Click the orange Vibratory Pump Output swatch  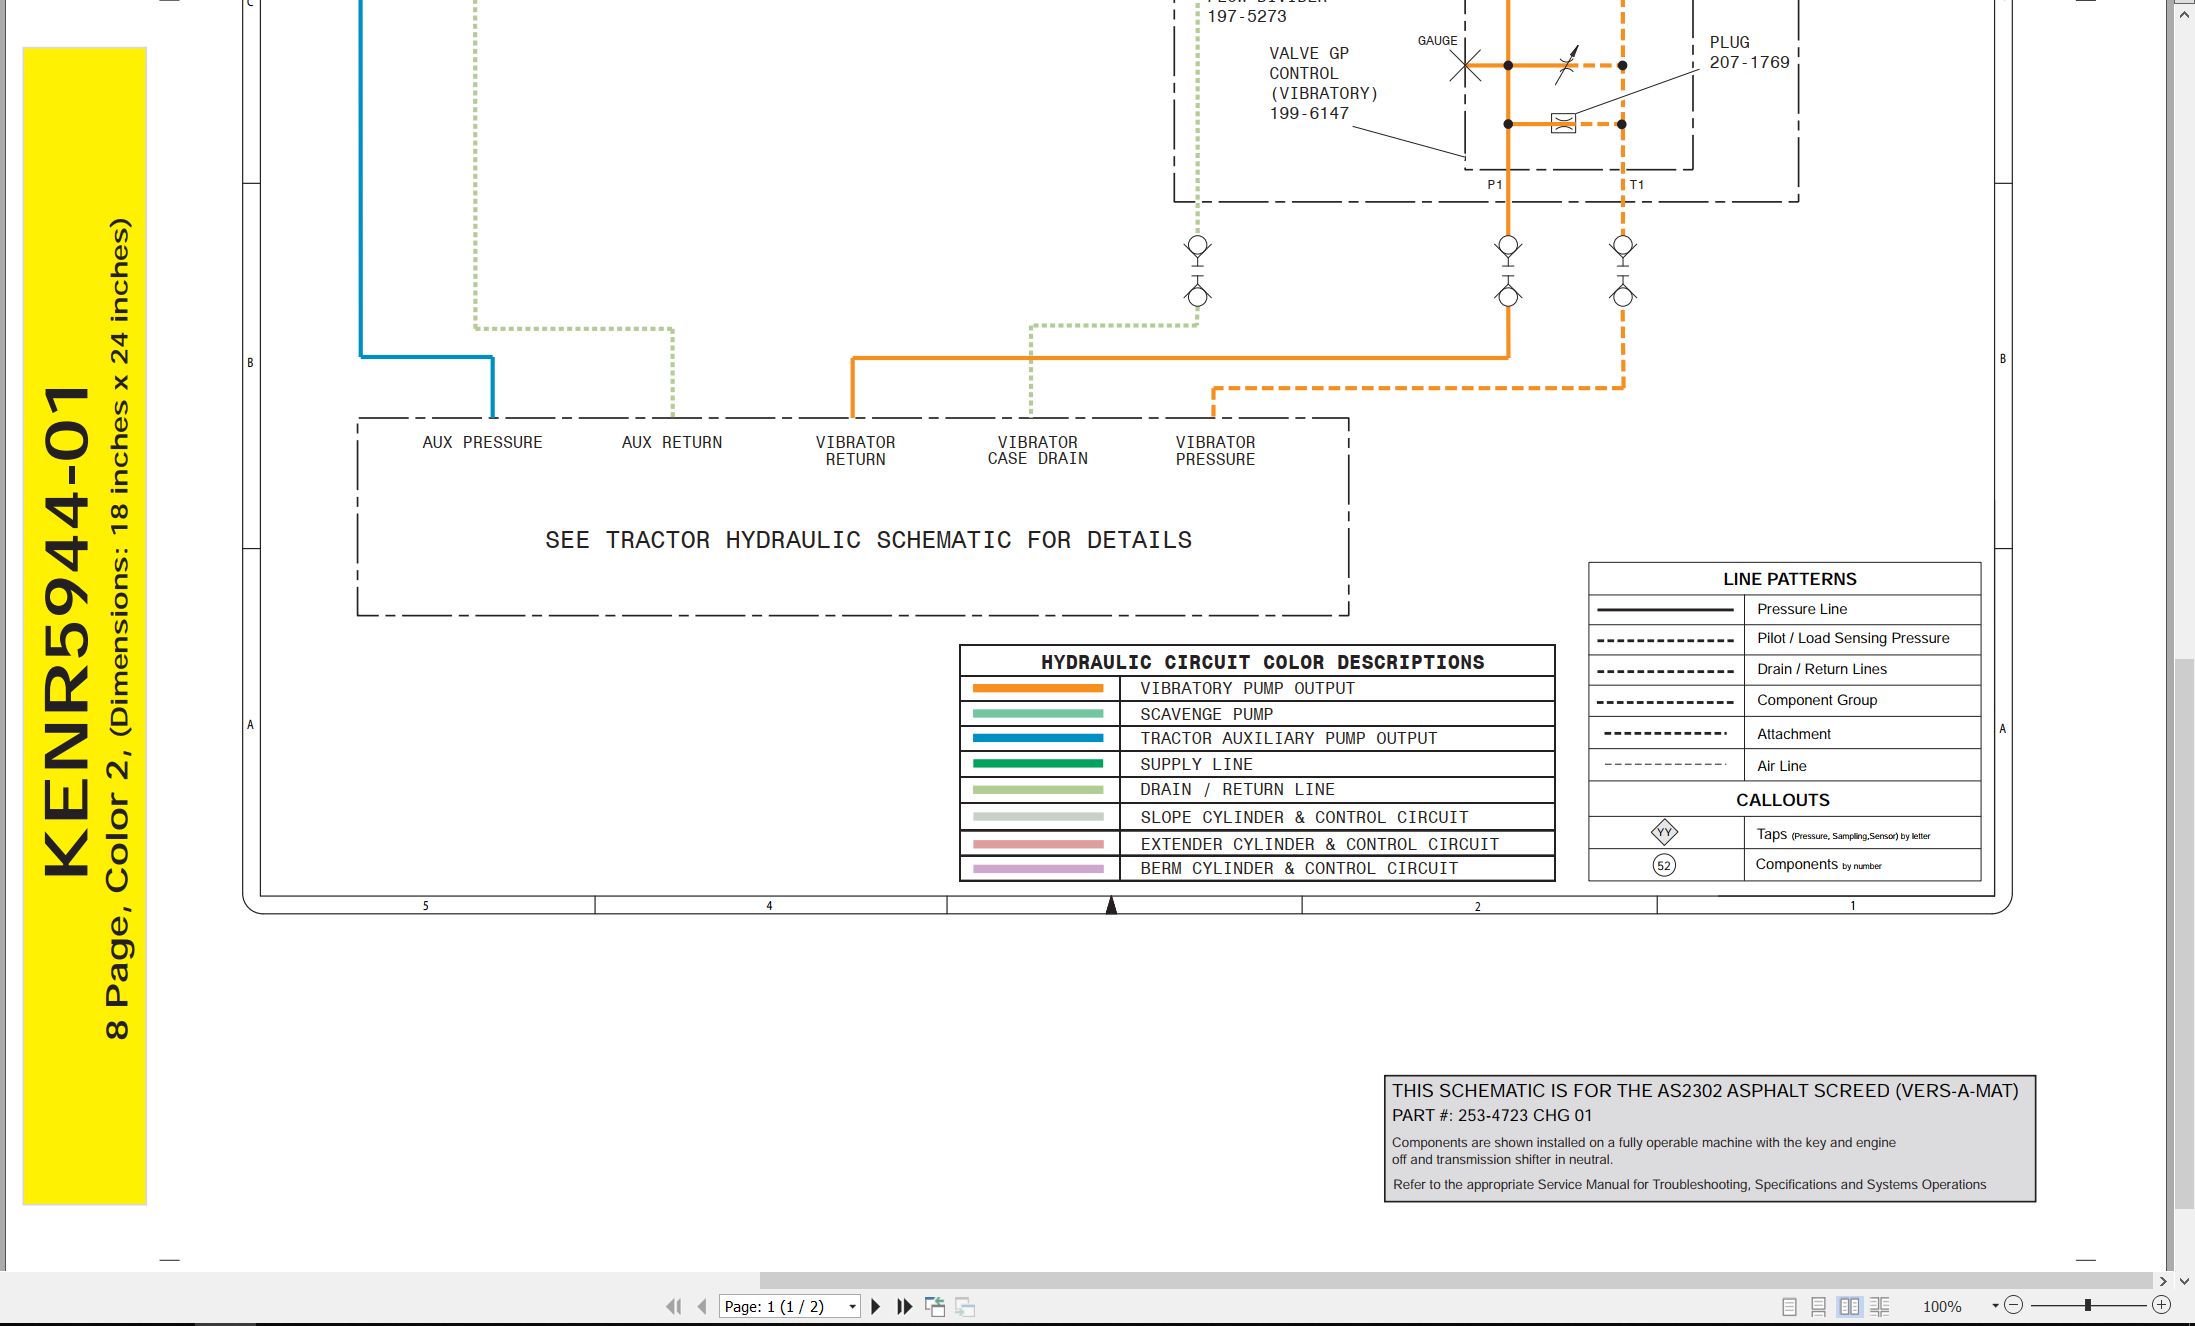tap(1038, 688)
